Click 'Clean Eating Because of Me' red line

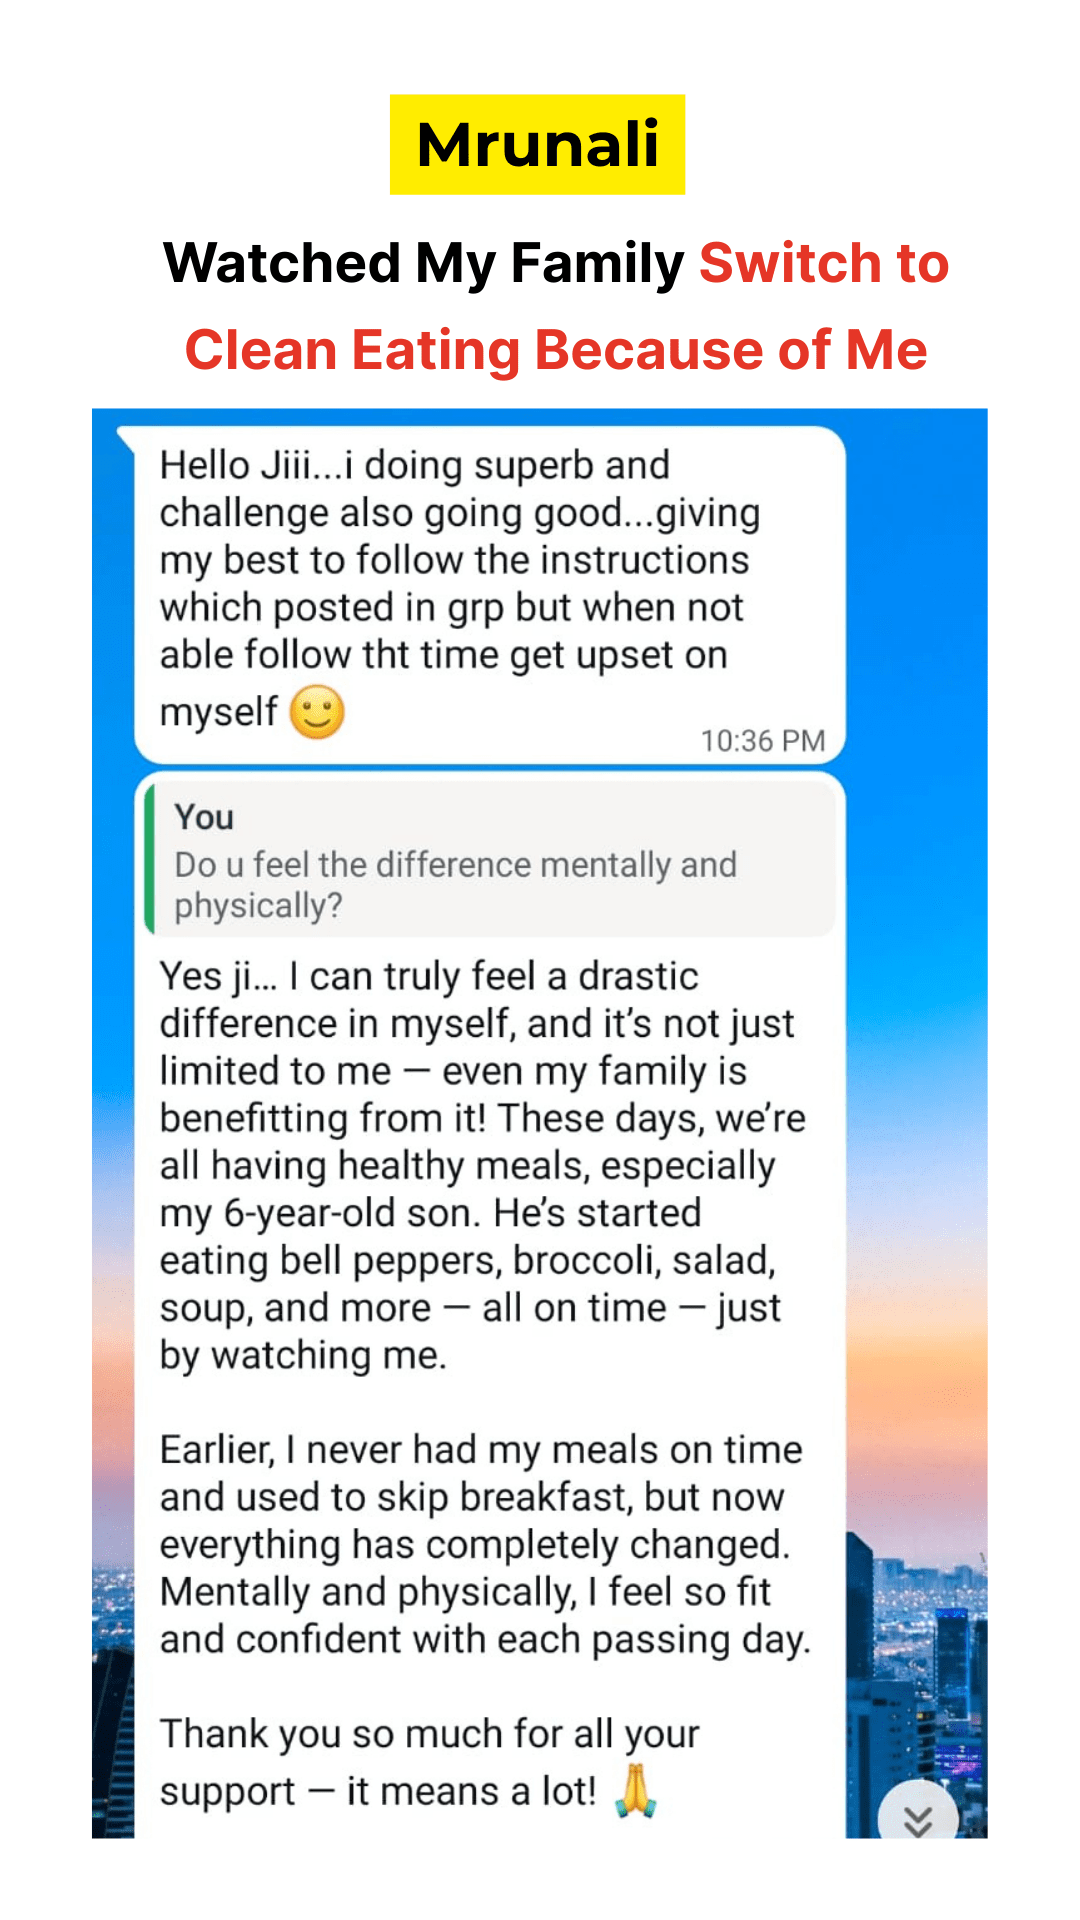(x=556, y=350)
